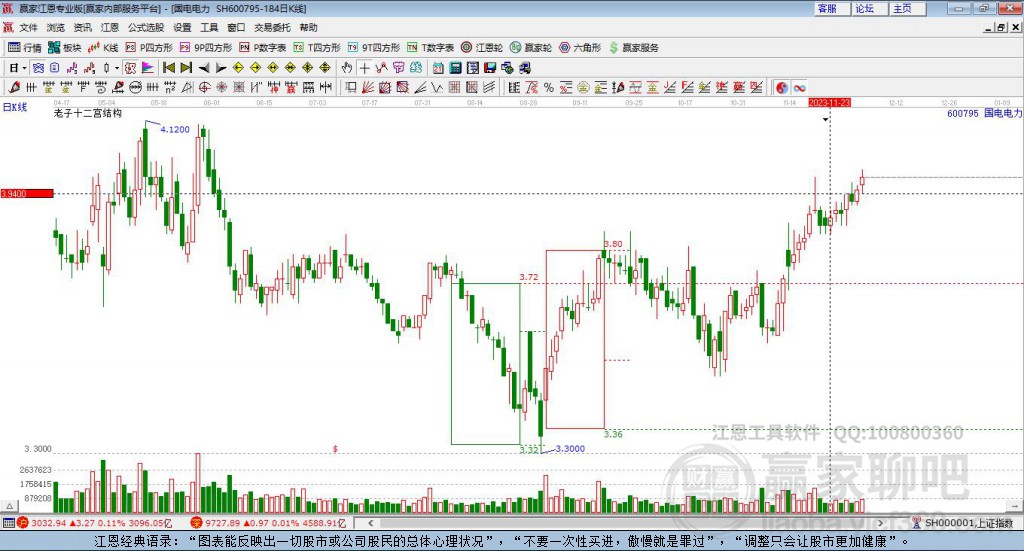
Task: Click the 客服 button in title bar
Action: 832,8
